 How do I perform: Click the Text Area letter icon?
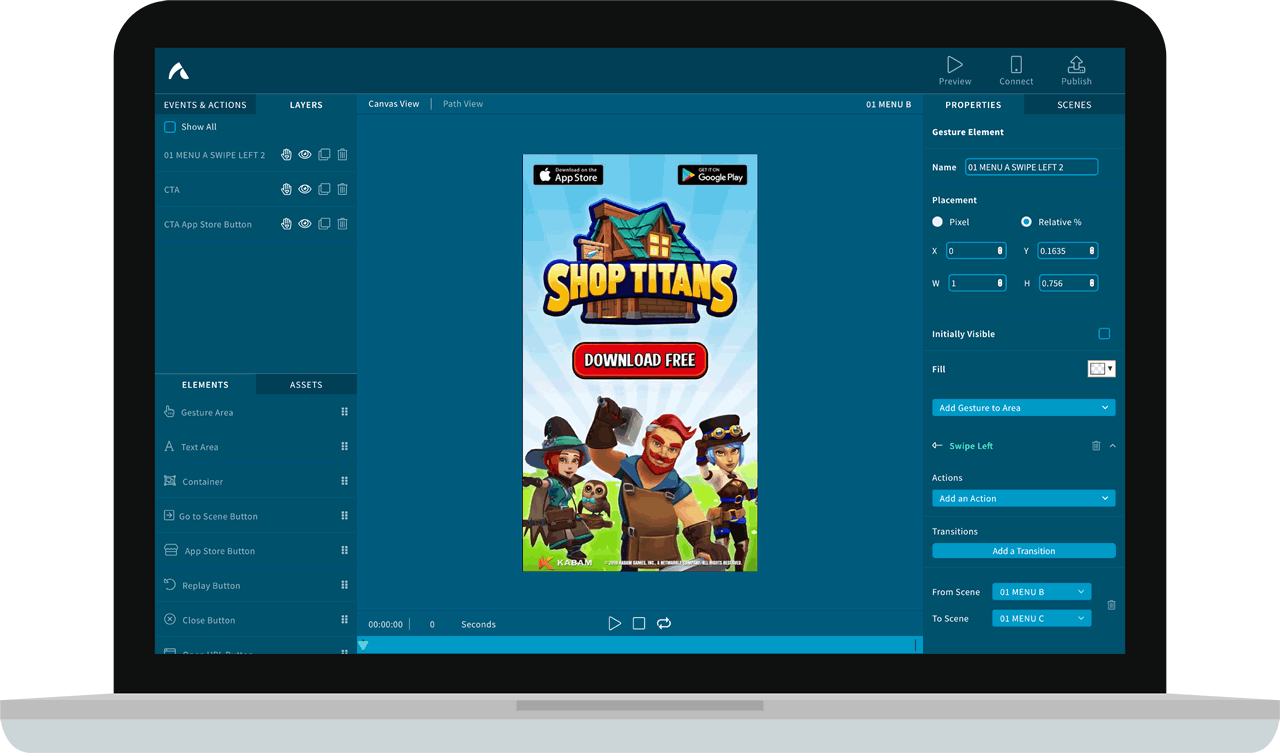point(169,446)
